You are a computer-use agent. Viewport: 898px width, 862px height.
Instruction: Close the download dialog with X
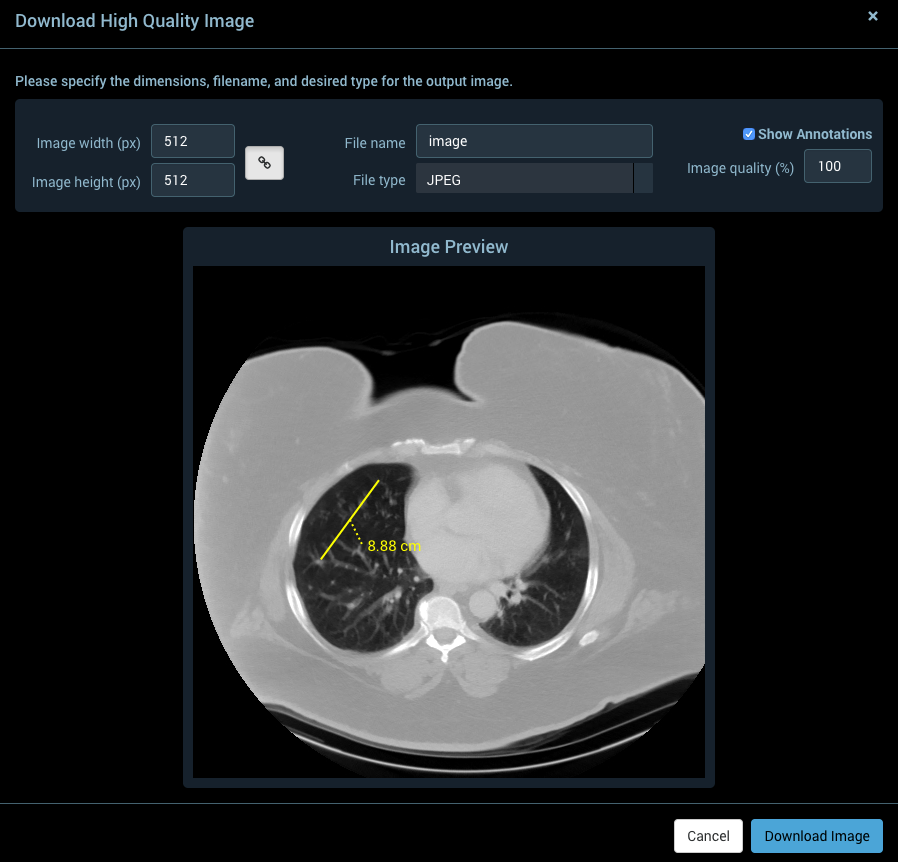[873, 16]
